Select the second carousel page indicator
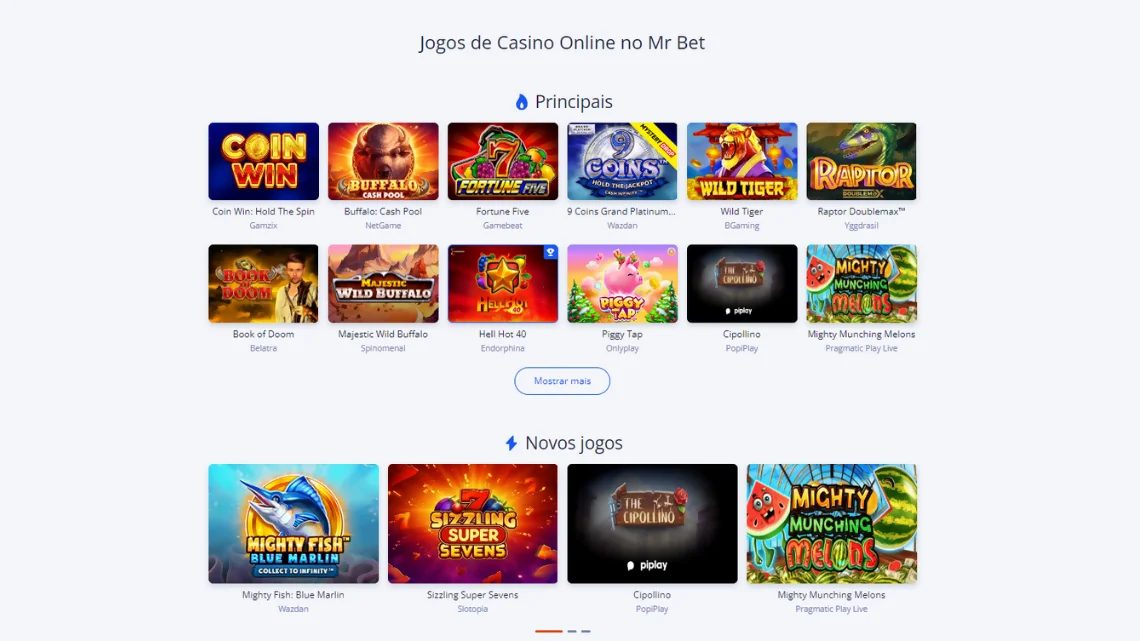The image size is (1140, 641). pos(572,631)
